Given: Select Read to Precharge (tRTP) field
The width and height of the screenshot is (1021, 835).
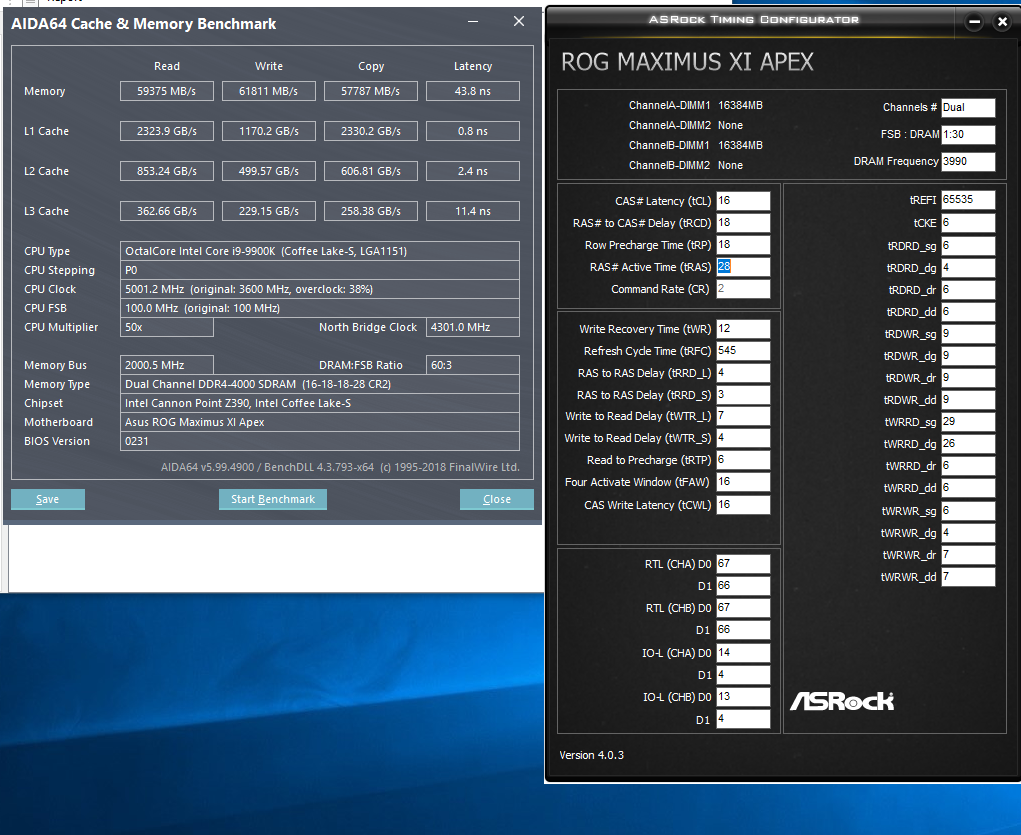Looking at the screenshot, I should pos(743,460).
